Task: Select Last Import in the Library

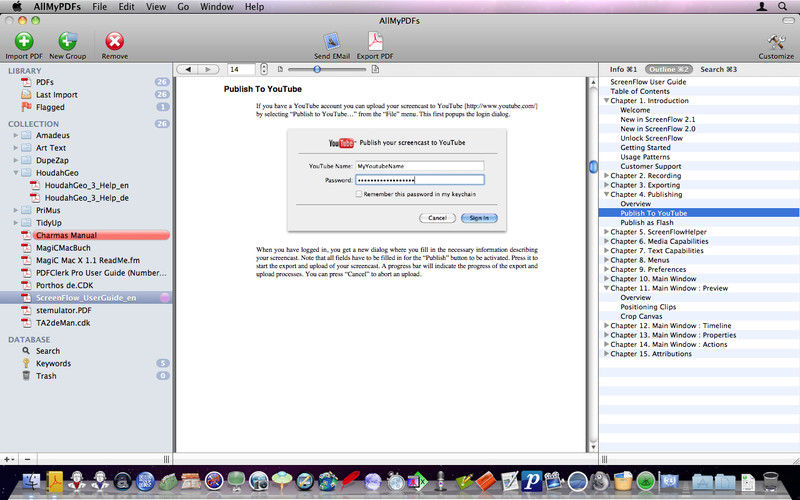Action: click(57, 95)
